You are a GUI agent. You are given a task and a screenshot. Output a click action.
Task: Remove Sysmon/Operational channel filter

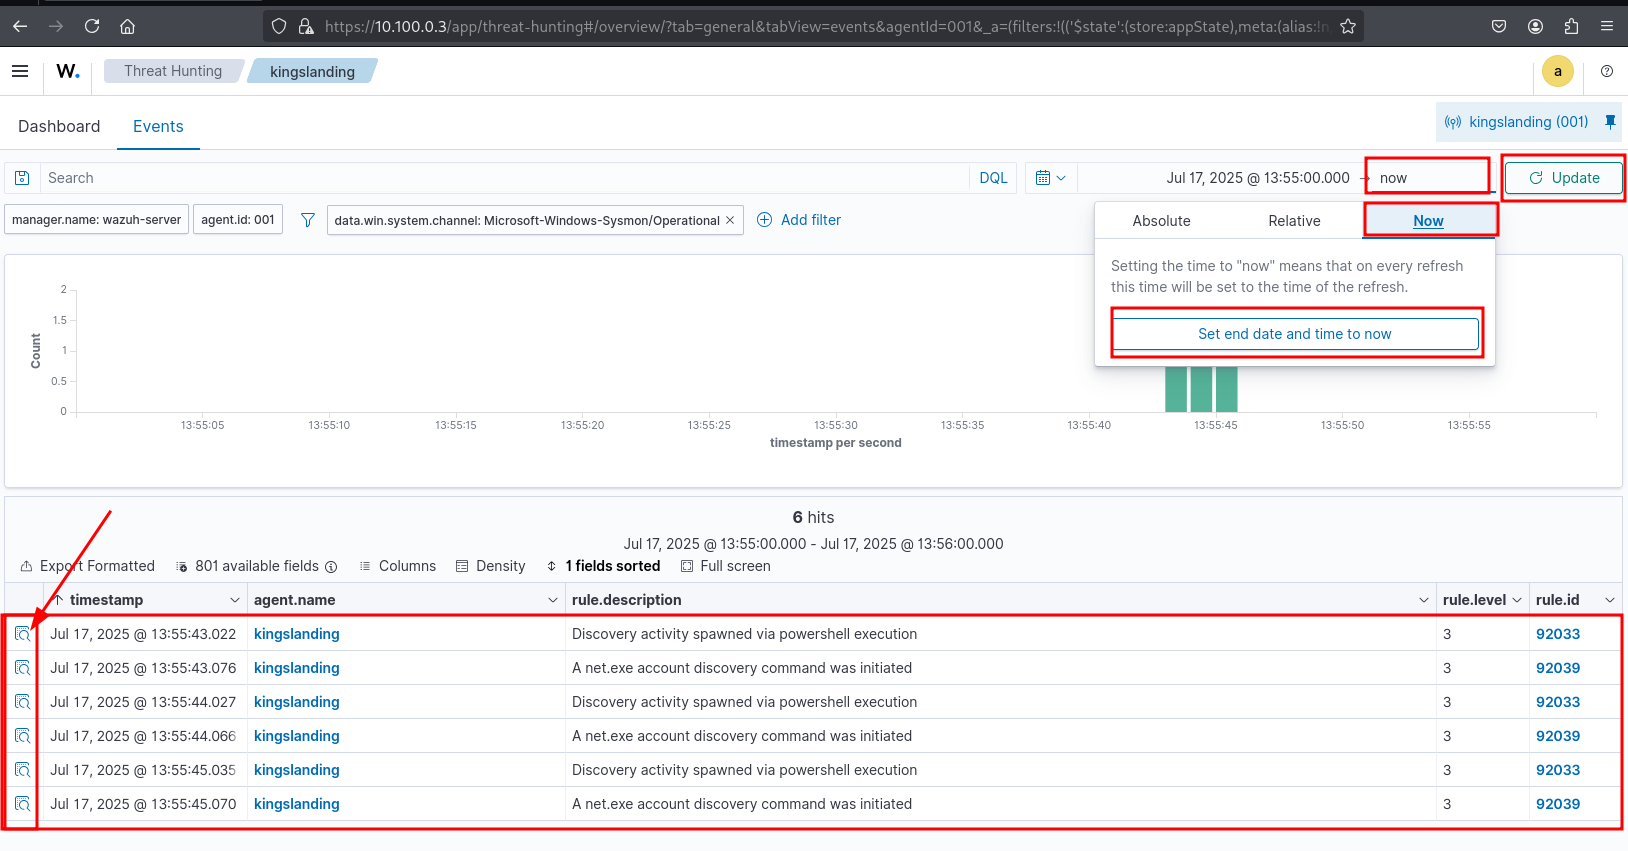click(730, 220)
